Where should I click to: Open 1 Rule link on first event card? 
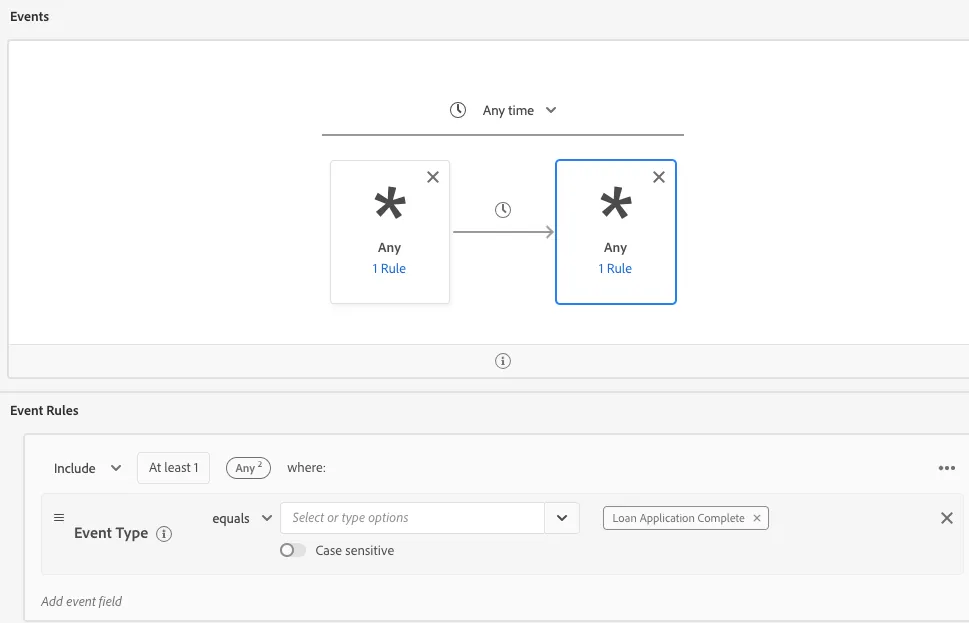pos(389,269)
